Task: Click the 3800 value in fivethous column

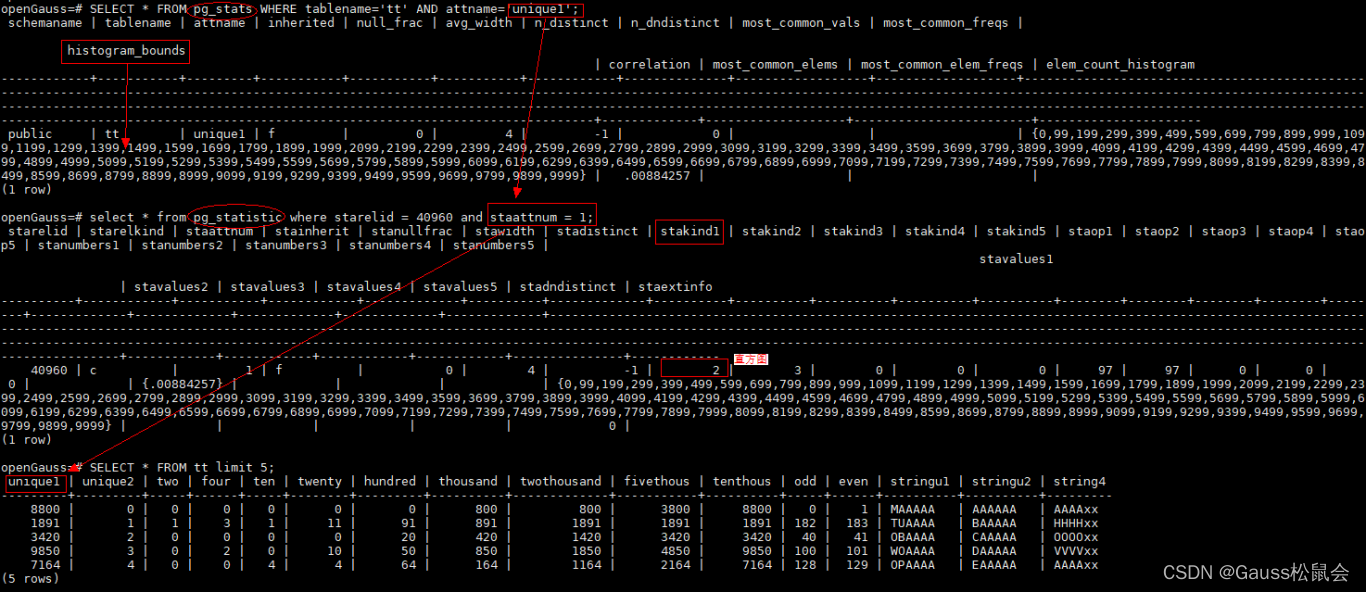Action: [675, 509]
